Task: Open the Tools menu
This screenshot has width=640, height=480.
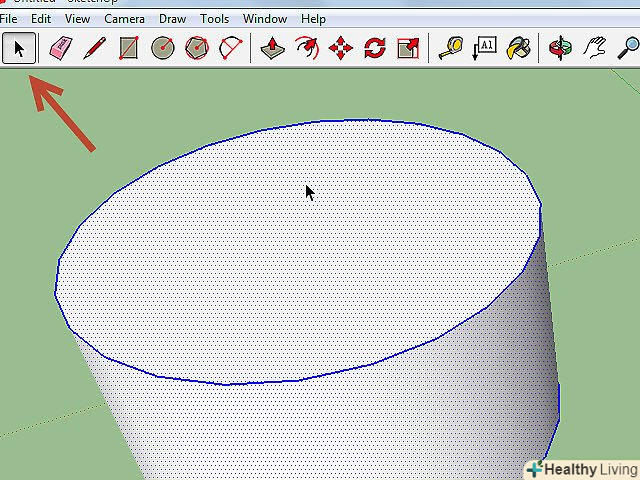Action: pos(214,19)
